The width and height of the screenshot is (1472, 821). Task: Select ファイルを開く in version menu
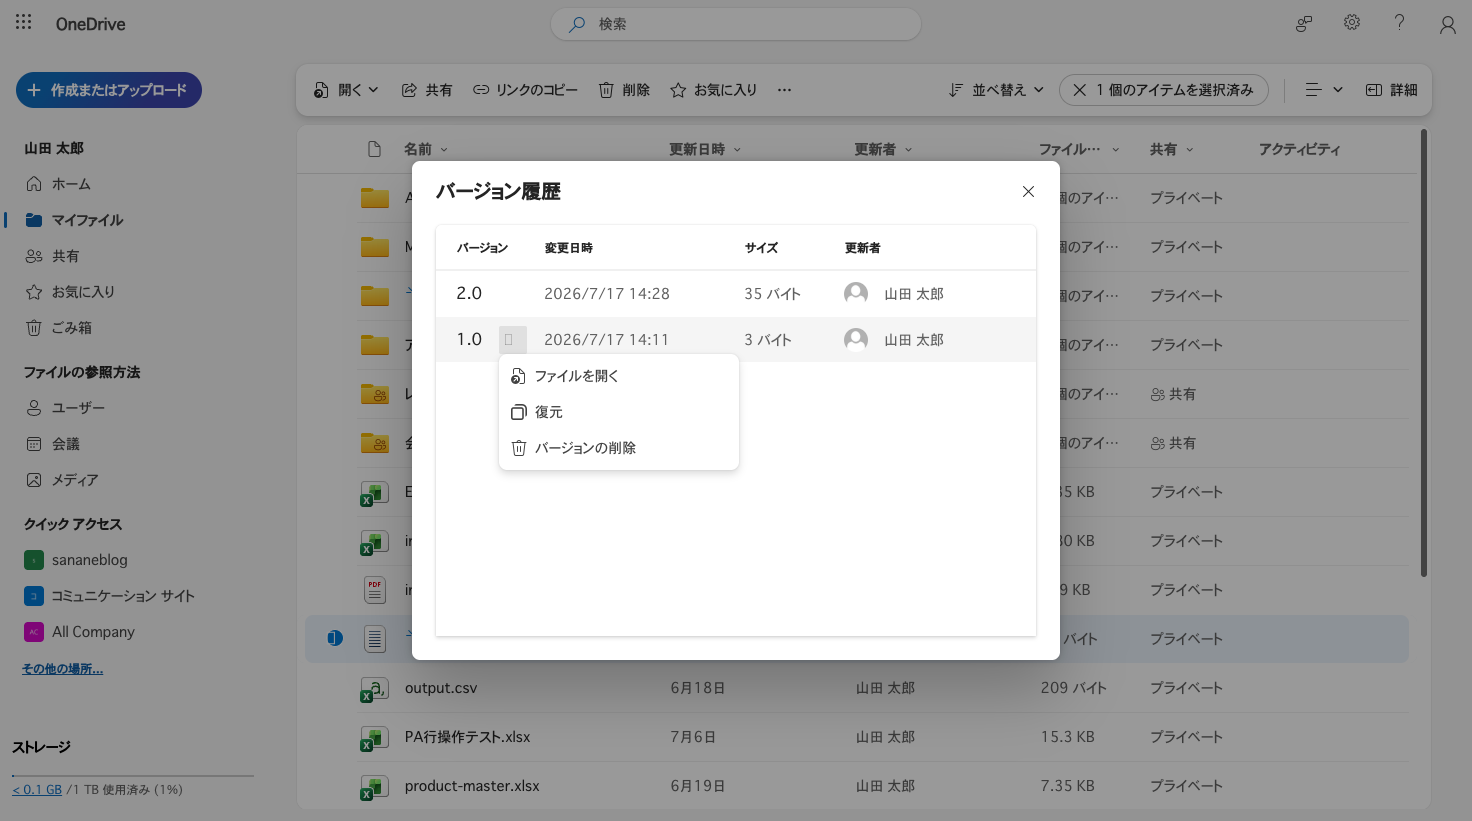[x=619, y=376]
